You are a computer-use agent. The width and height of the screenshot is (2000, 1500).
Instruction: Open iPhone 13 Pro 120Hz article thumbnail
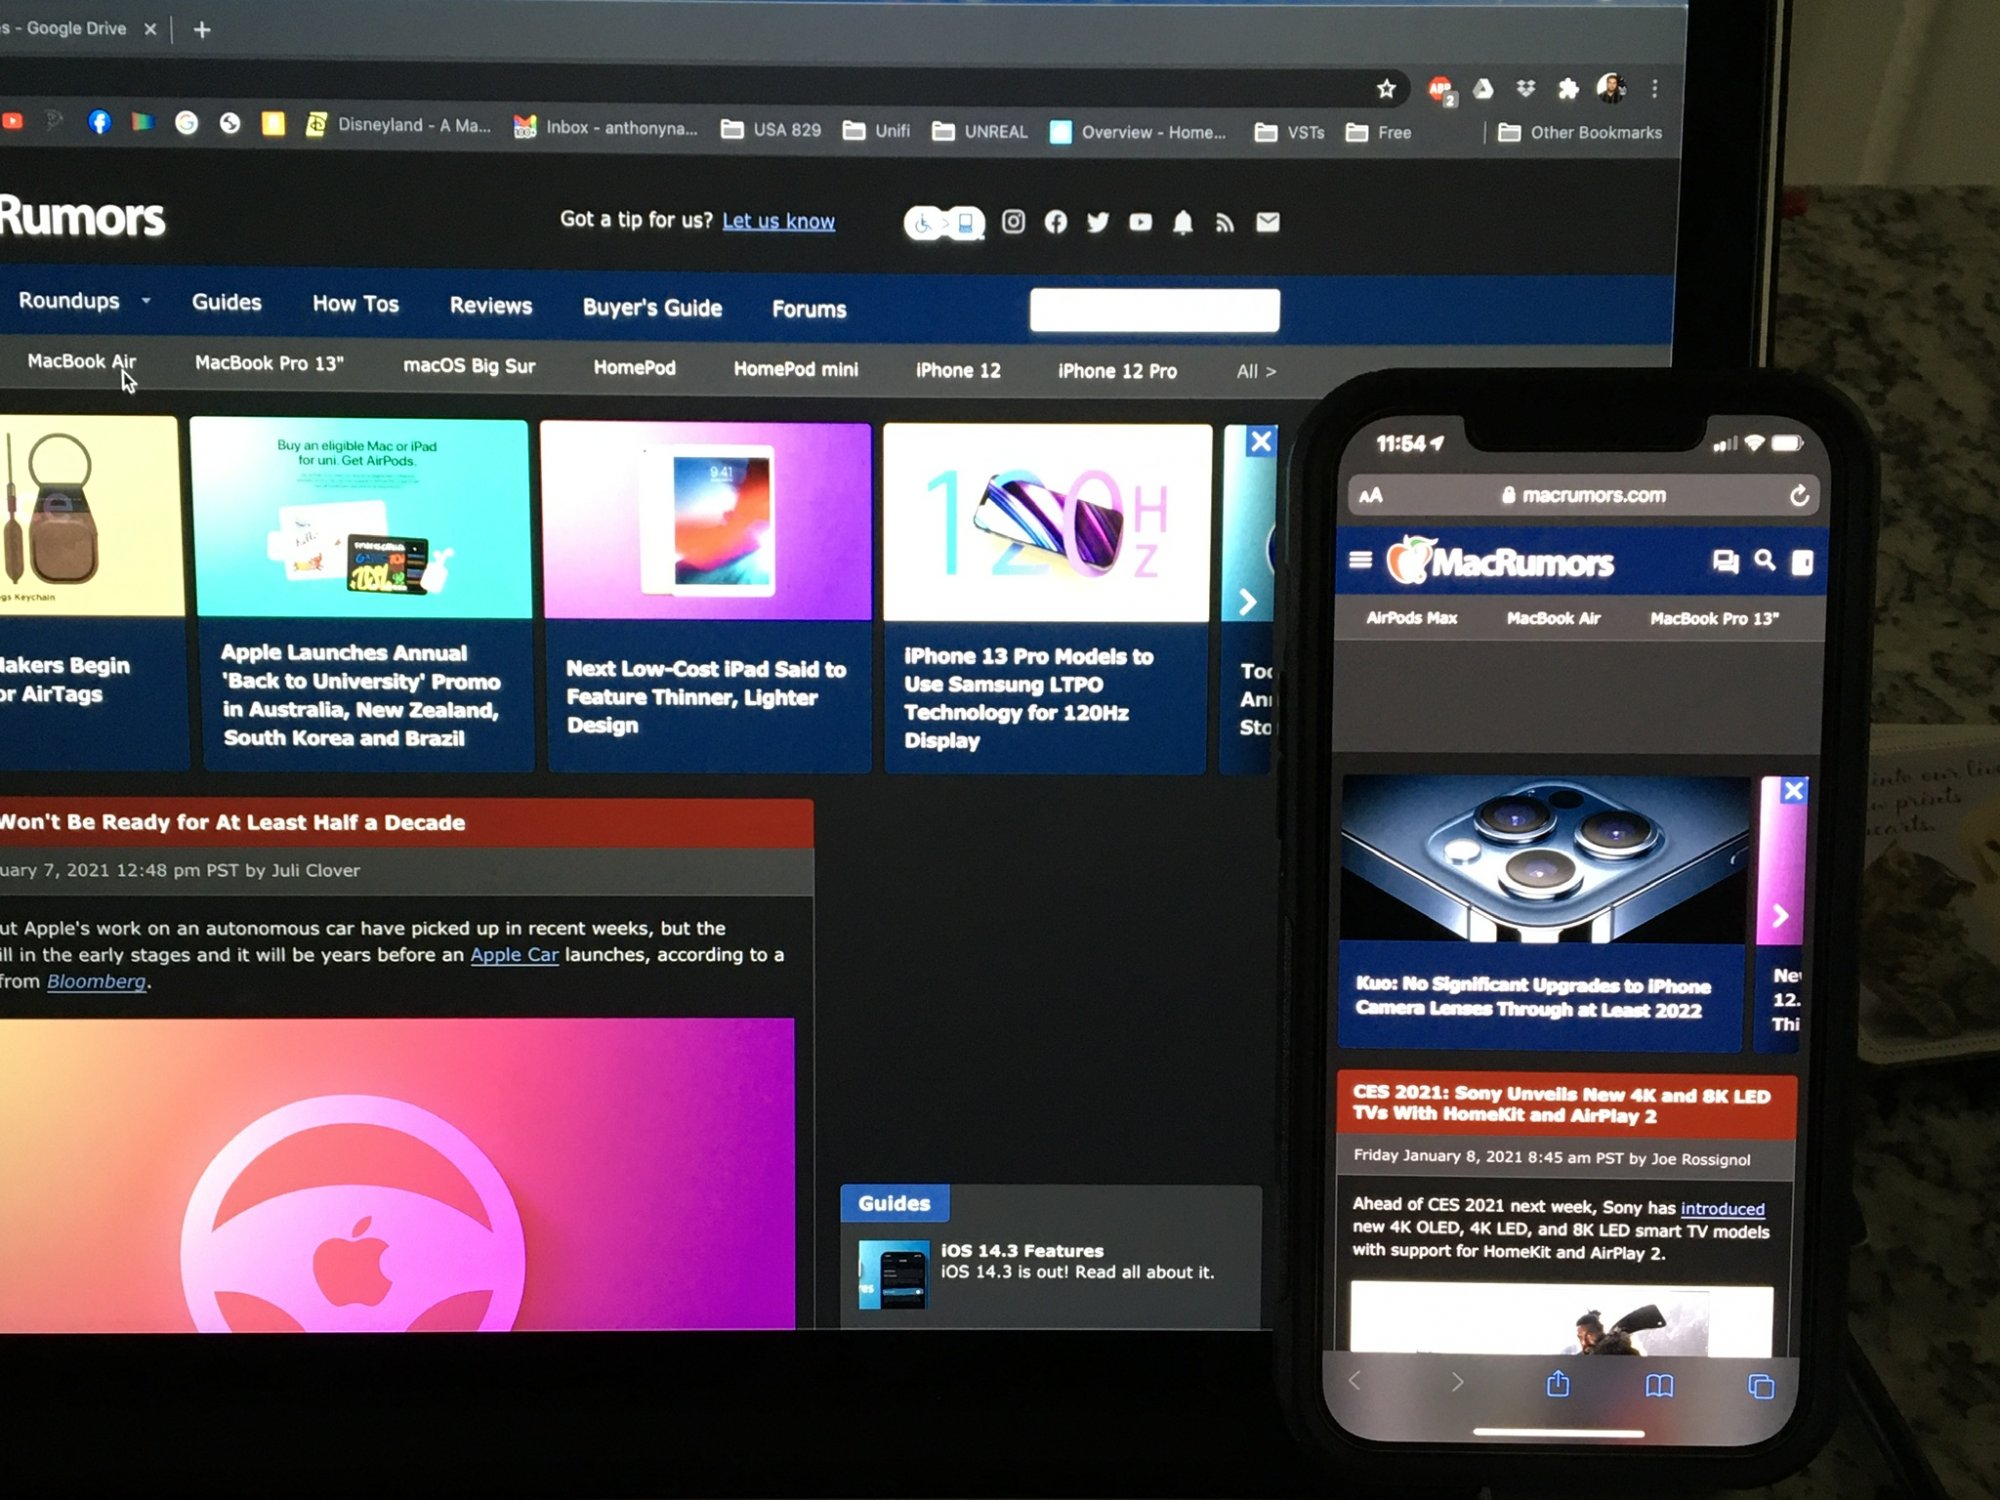click(x=1047, y=522)
